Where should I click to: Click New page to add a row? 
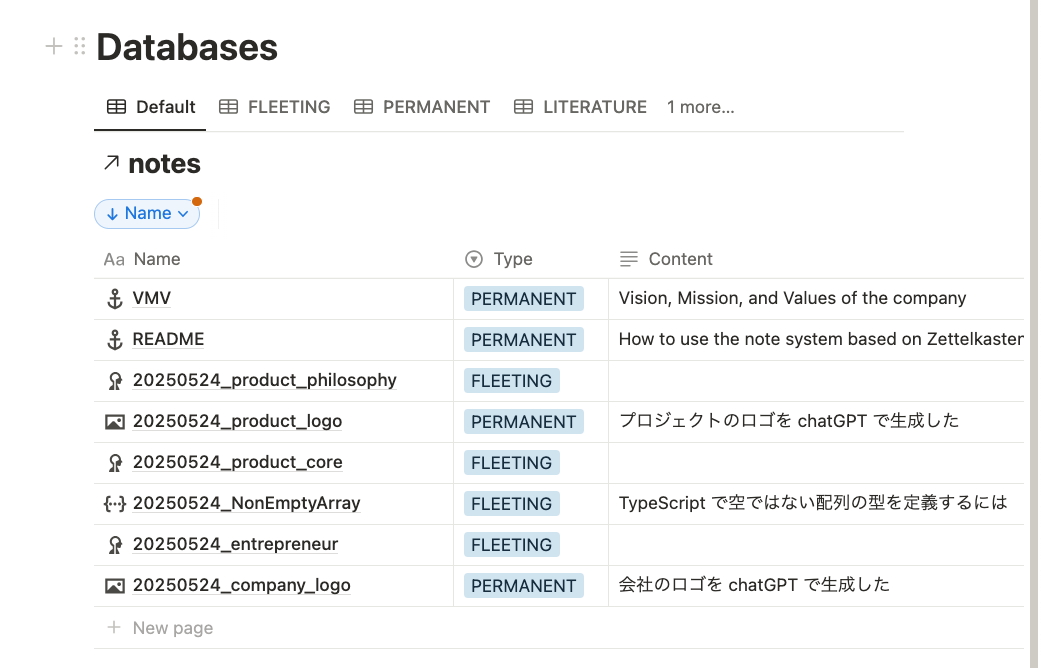click(172, 628)
